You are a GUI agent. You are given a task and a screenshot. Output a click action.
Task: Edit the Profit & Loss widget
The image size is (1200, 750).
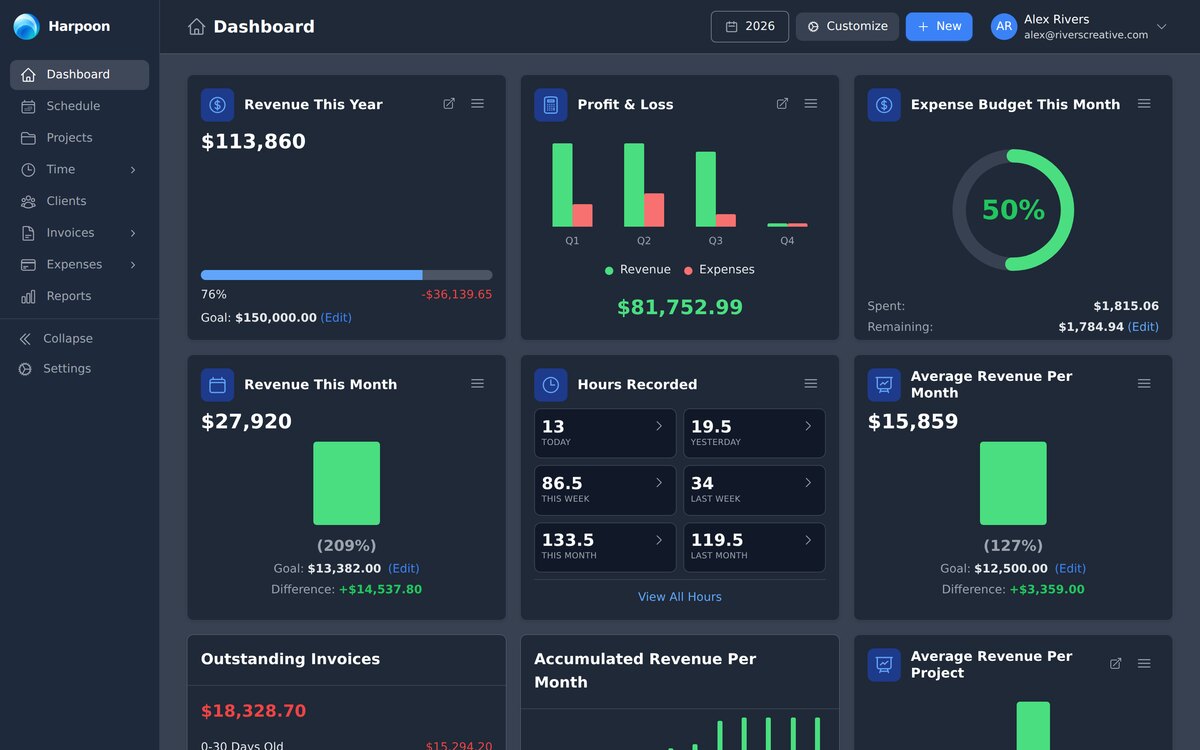coord(782,104)
